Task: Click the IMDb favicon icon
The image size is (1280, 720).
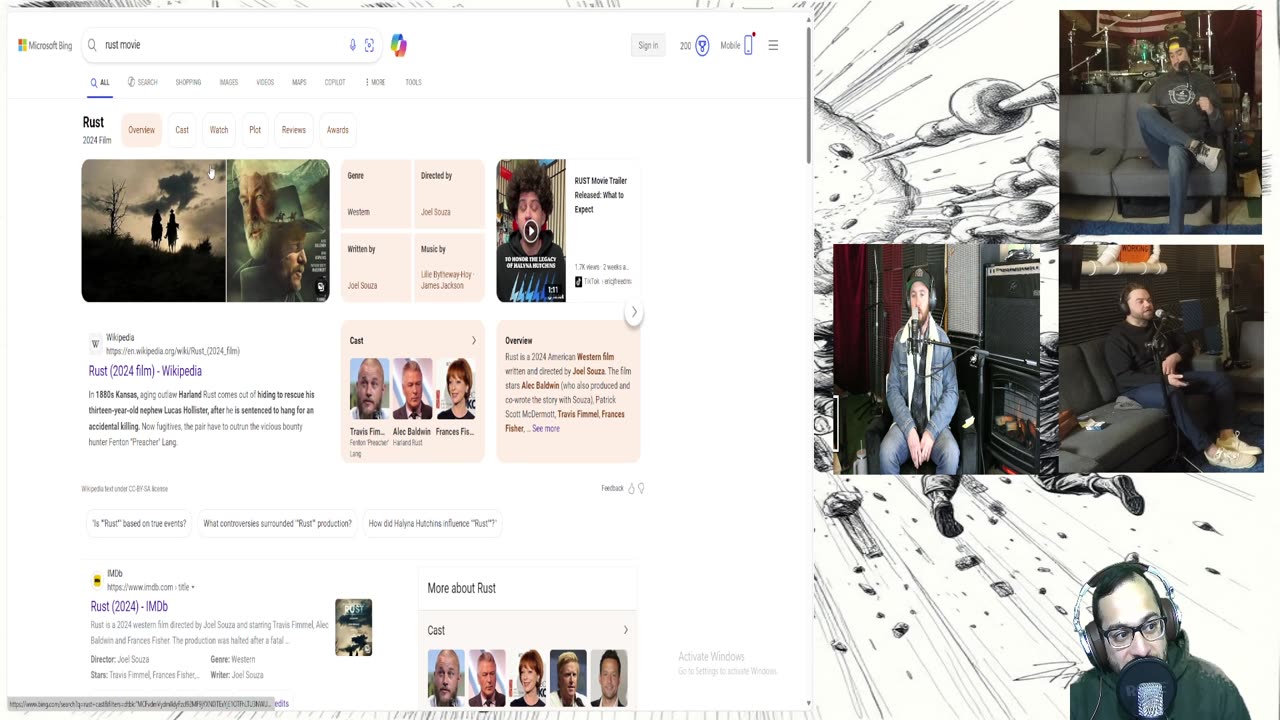Action: pyautogui.click(x=97, y=580)
